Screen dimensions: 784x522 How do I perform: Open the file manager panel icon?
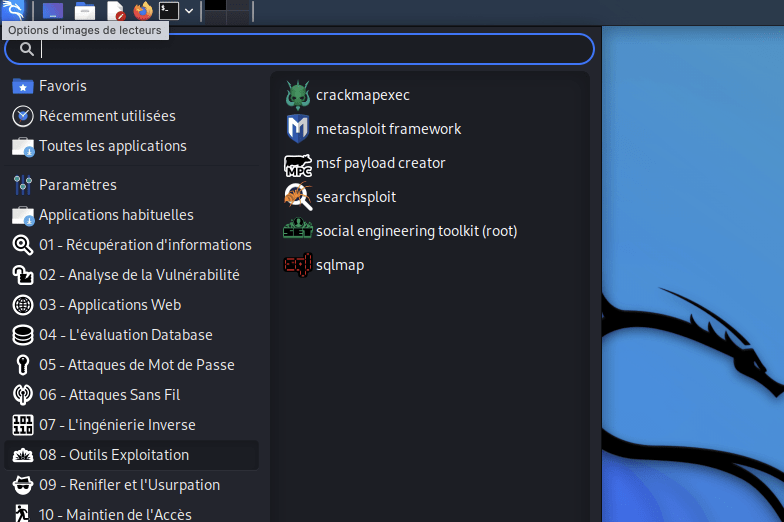[85, 10]
